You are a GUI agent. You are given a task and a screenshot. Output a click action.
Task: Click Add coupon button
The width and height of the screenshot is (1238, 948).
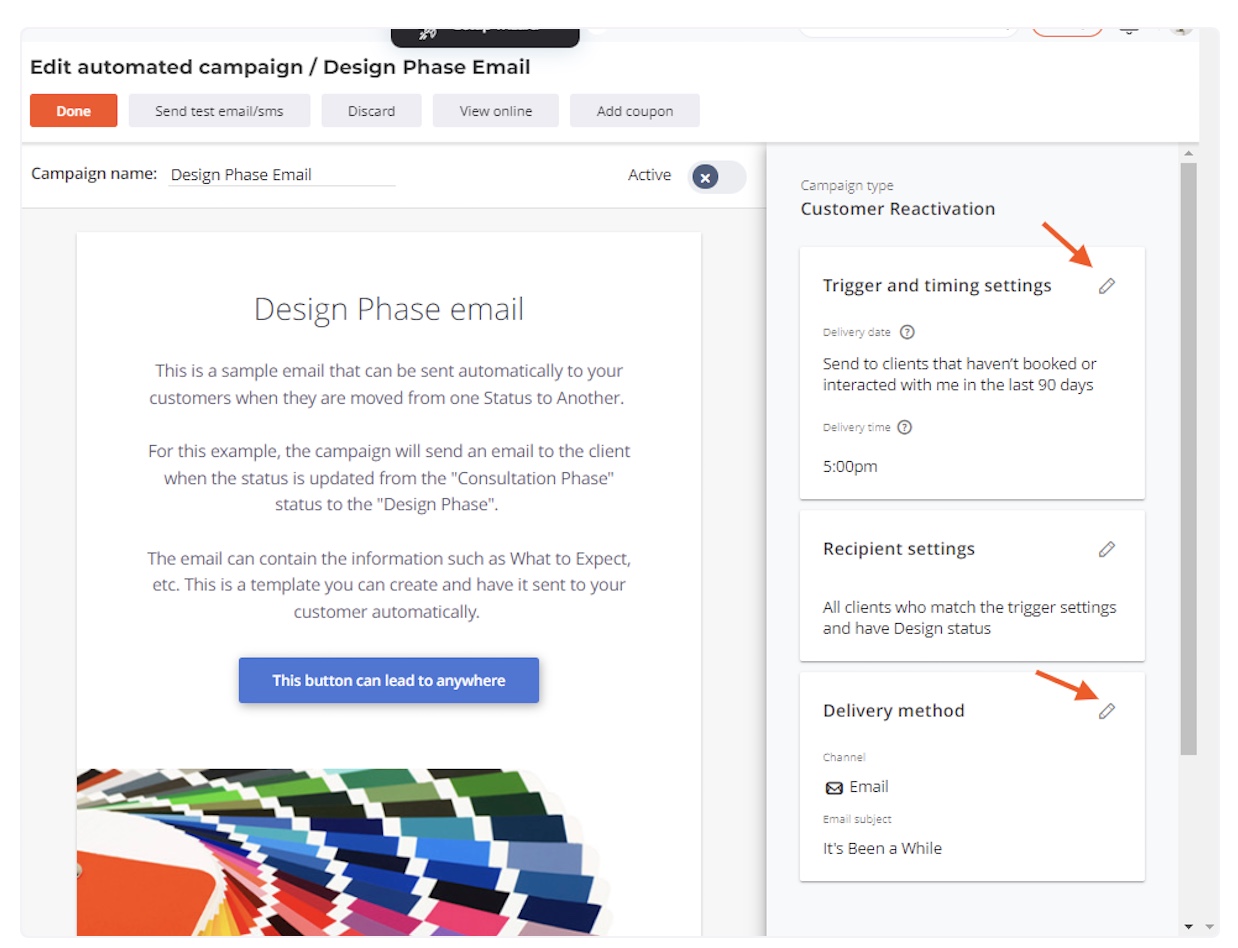[635, 111]
